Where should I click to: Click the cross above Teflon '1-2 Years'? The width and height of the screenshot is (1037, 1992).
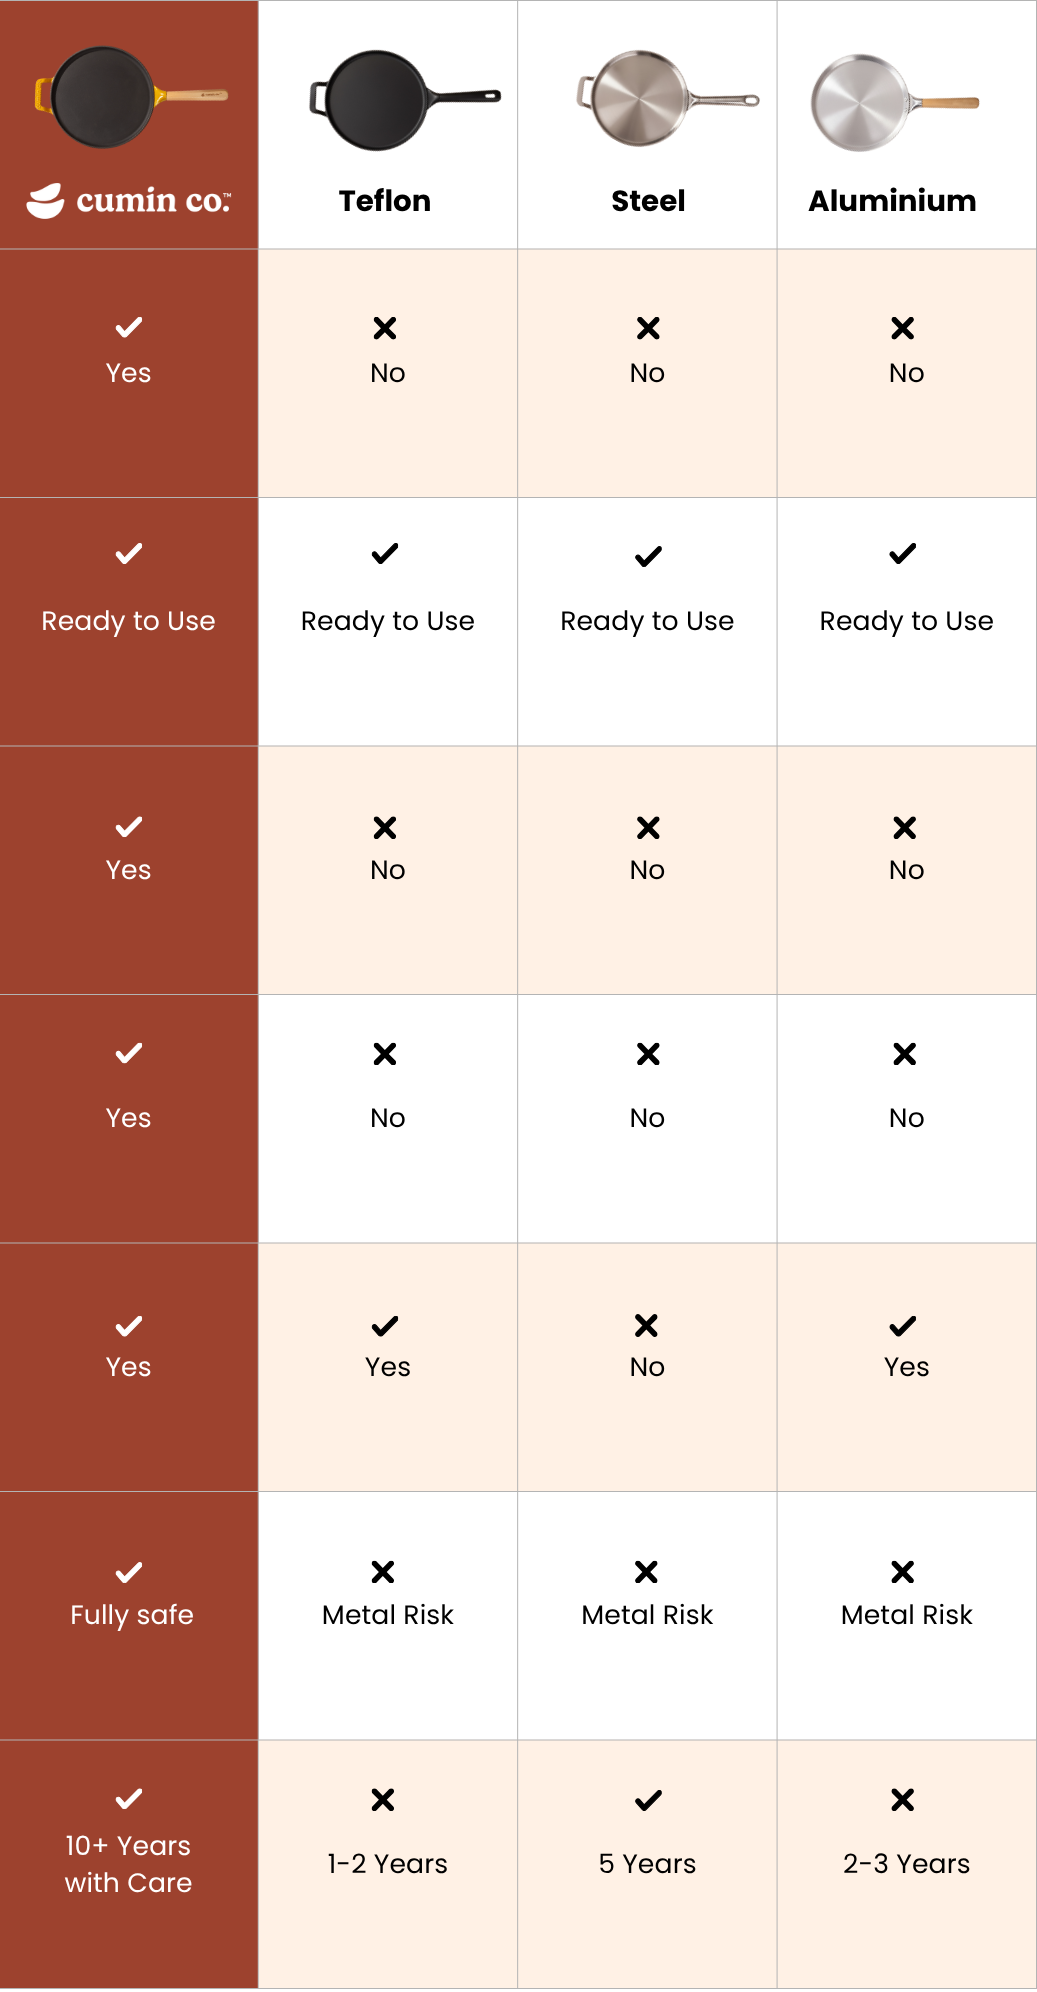pyautogui.click(x=383, y=1800)
